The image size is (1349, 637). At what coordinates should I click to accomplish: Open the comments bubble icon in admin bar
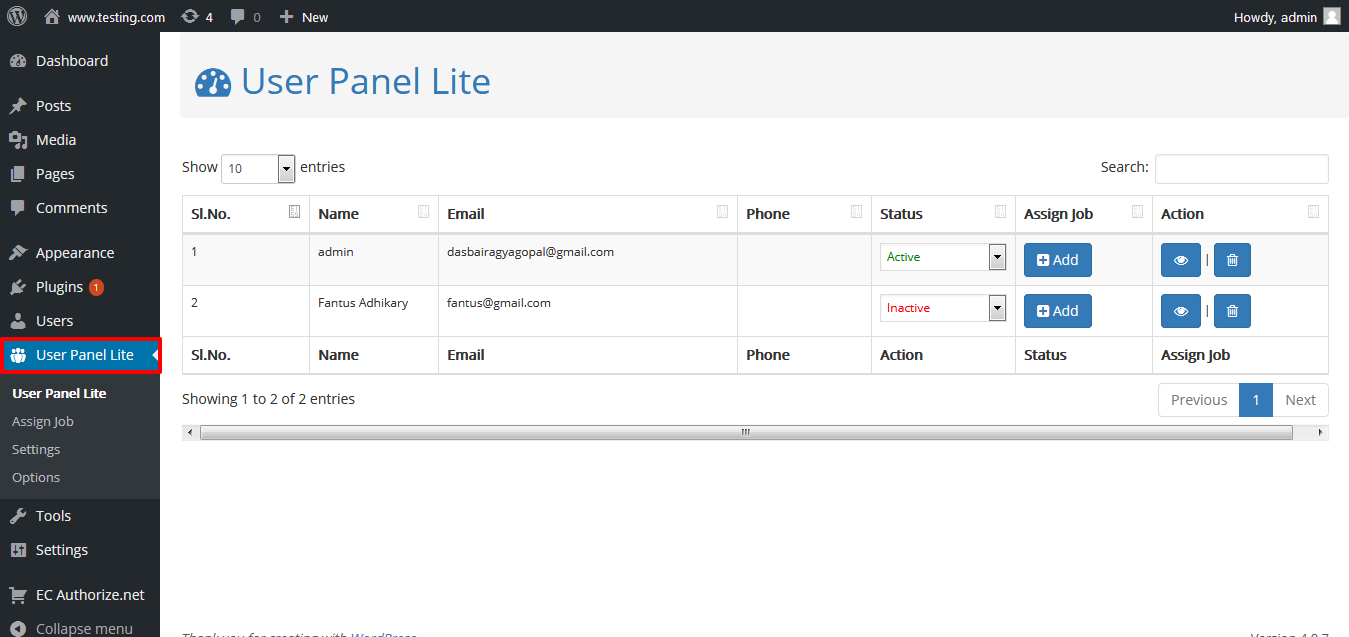(x=237, y=17)
